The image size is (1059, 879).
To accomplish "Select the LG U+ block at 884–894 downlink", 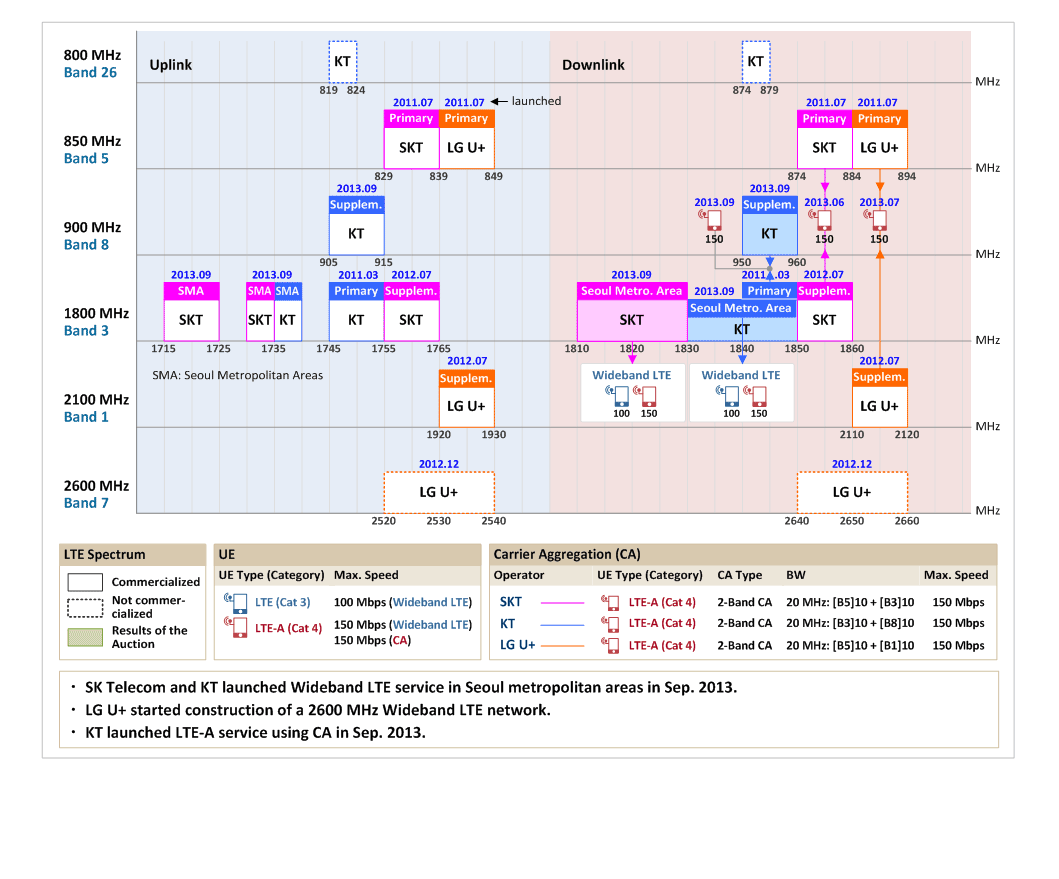I will click(x=880, y=139).
